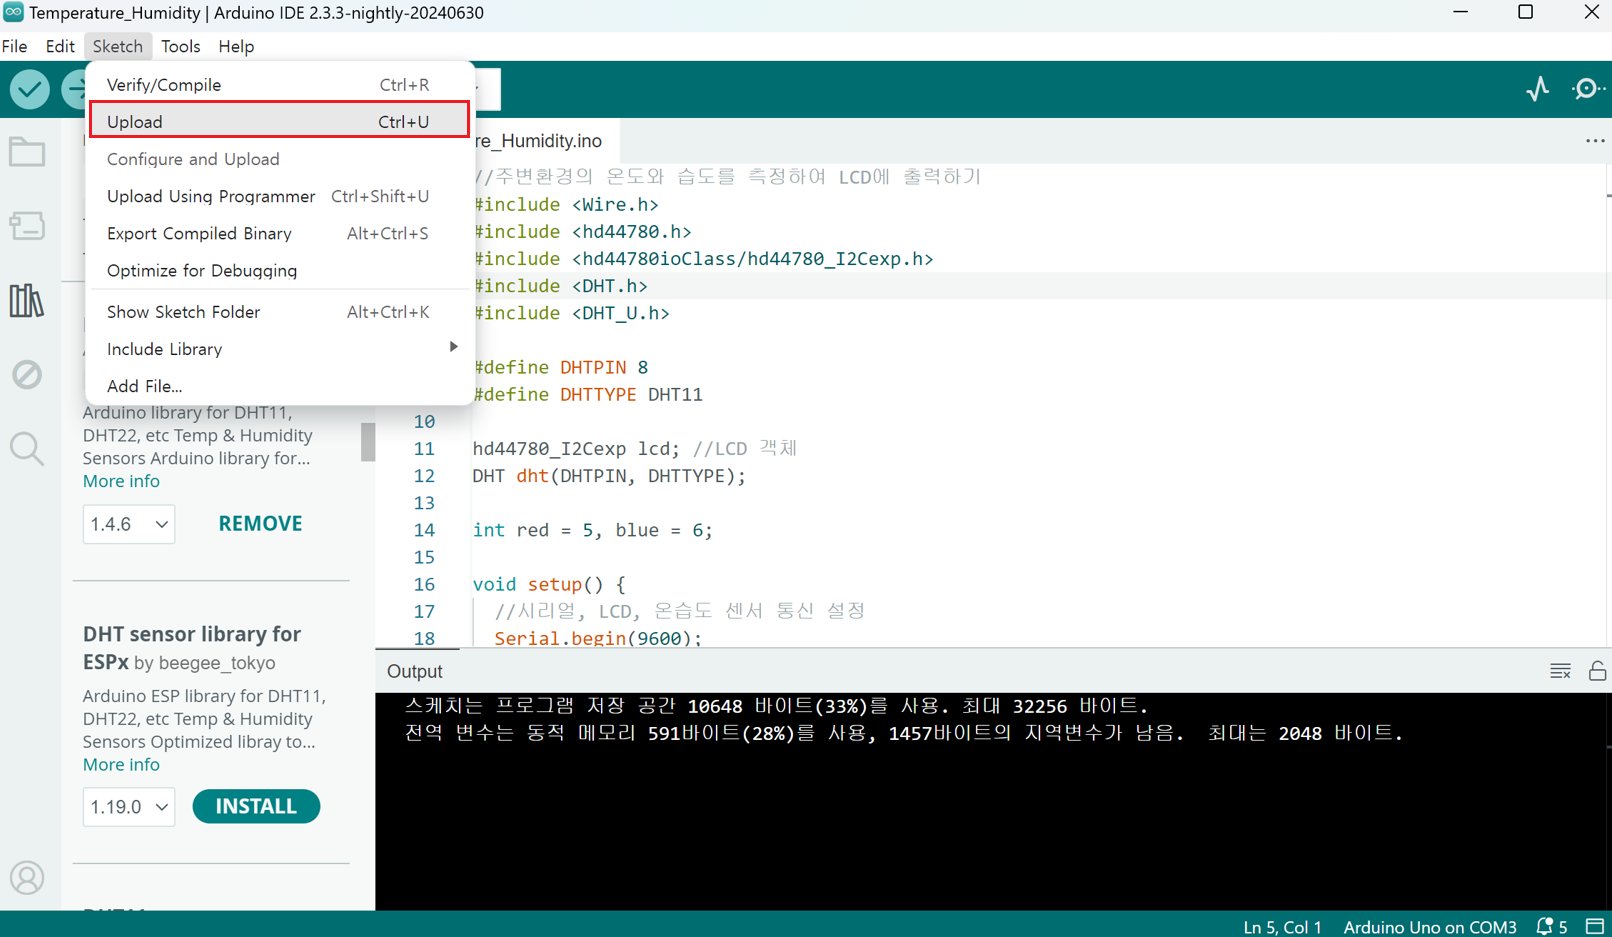Click the void setup() code line
Screen dimensions: 1612x937
549,584
